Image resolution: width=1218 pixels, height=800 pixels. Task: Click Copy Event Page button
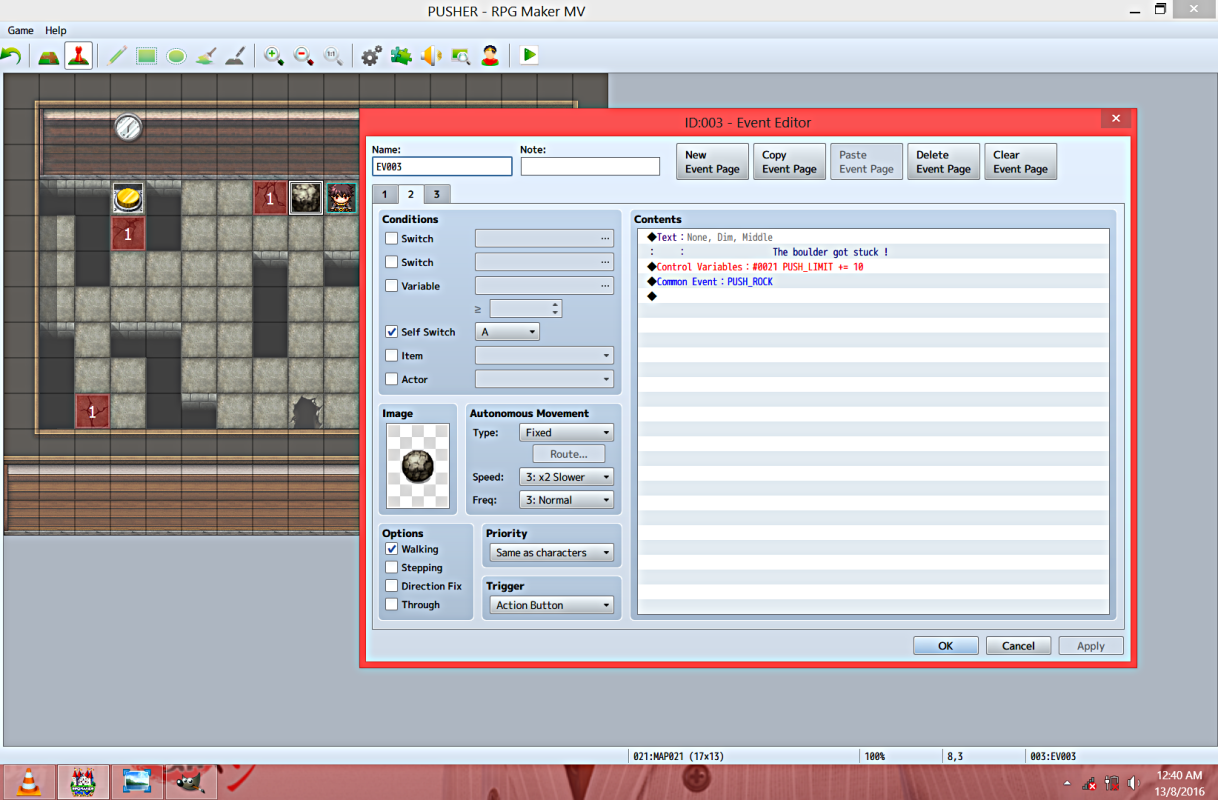(x=790, y=162)
